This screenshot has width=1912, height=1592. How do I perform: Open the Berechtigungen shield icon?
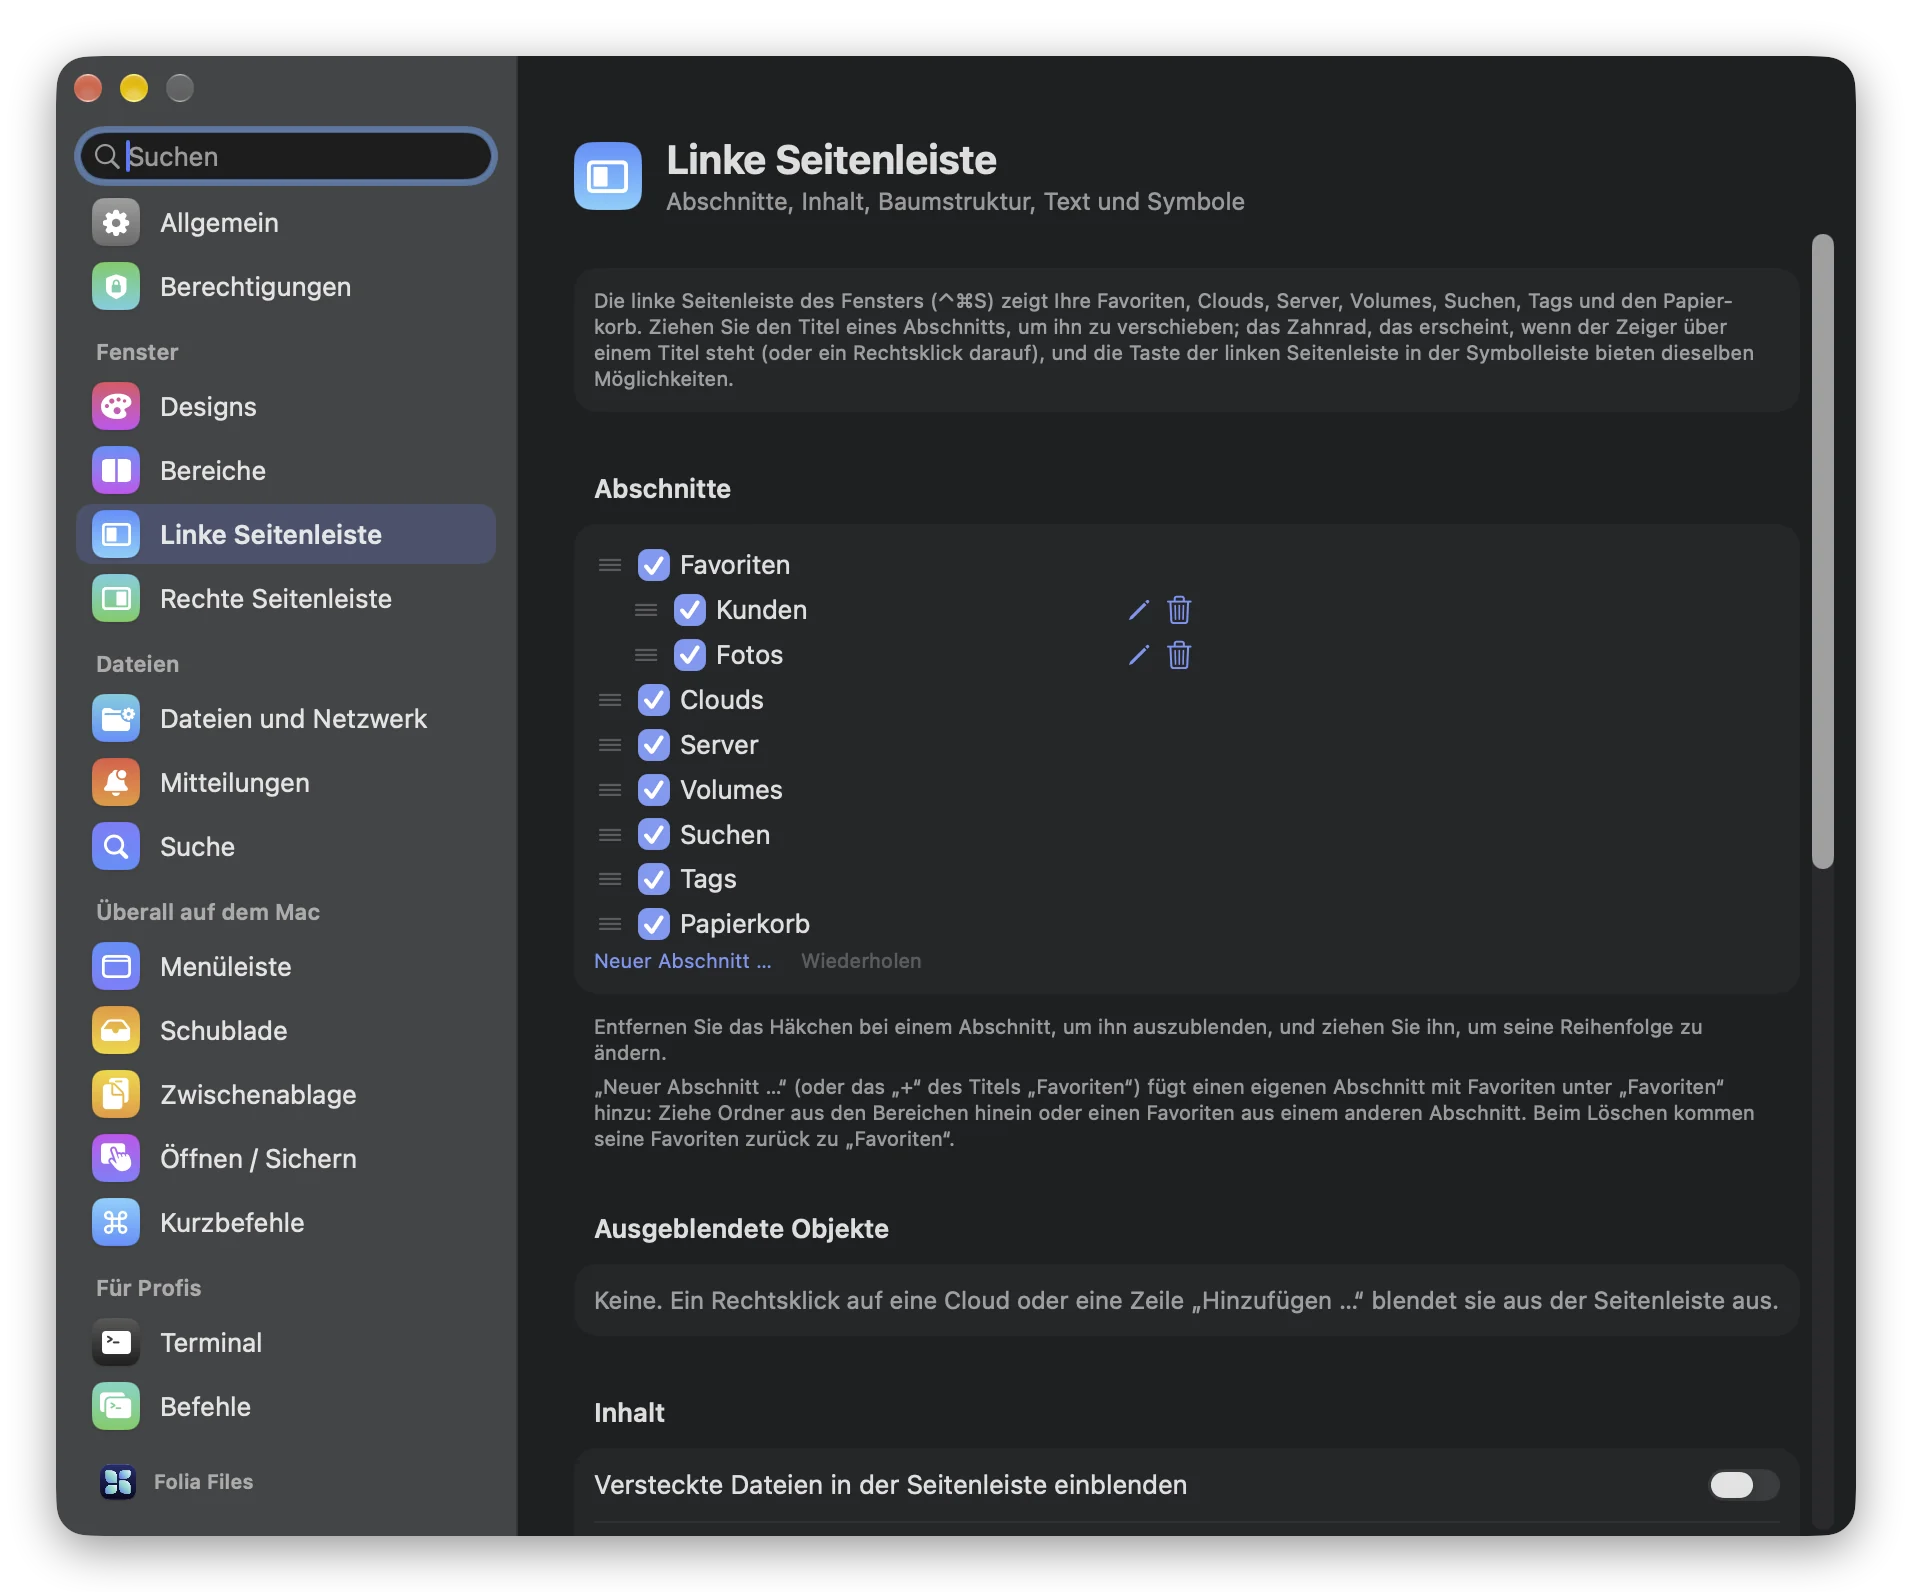116,287
